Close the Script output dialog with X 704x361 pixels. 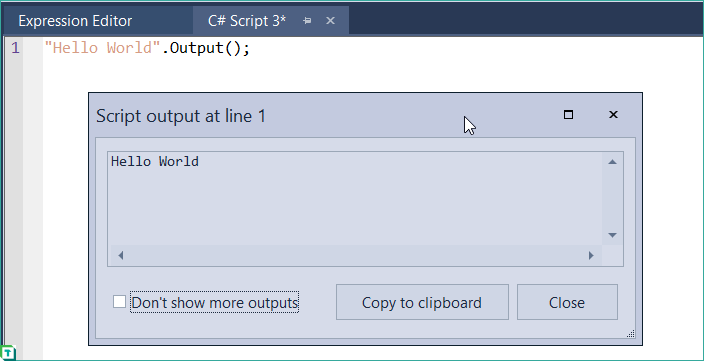click(613, 114)
